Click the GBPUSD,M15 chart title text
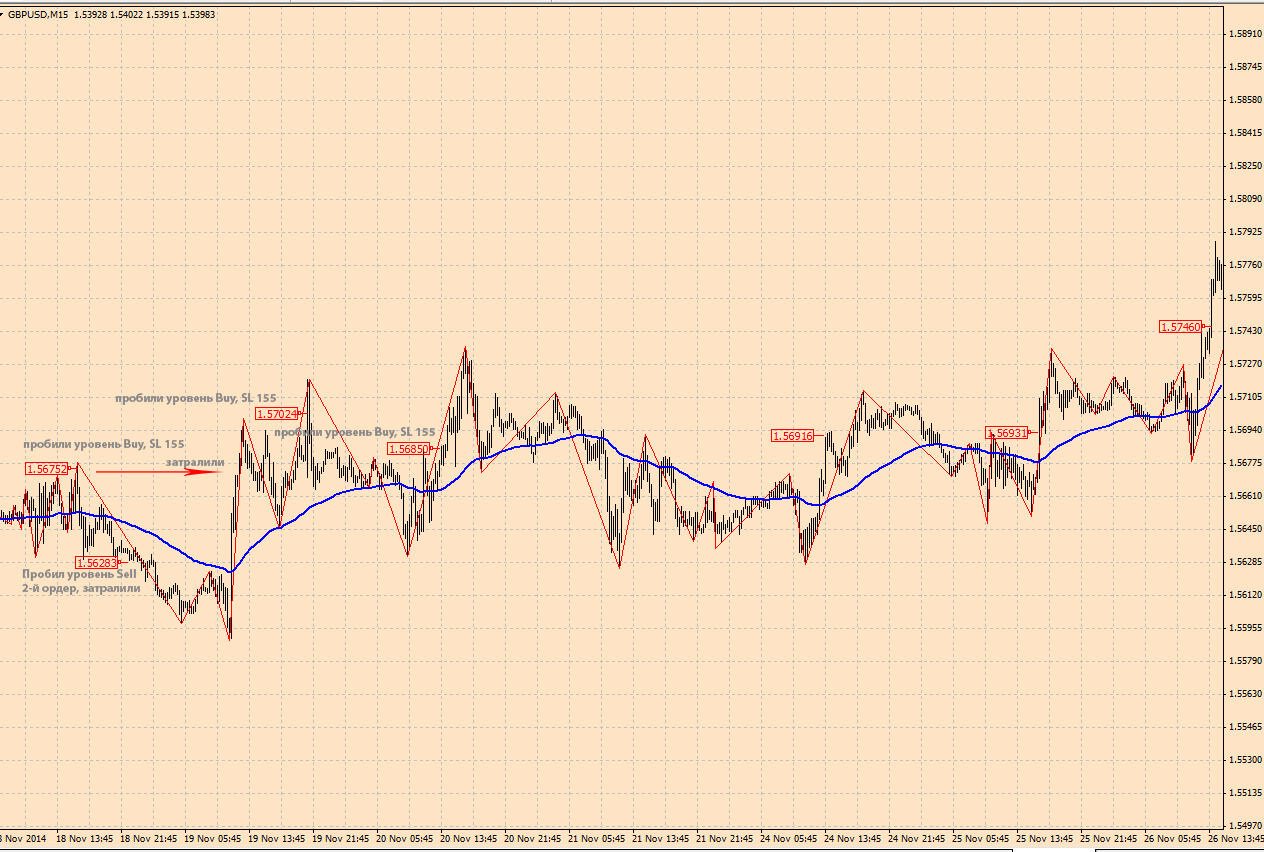 [38, 15]
